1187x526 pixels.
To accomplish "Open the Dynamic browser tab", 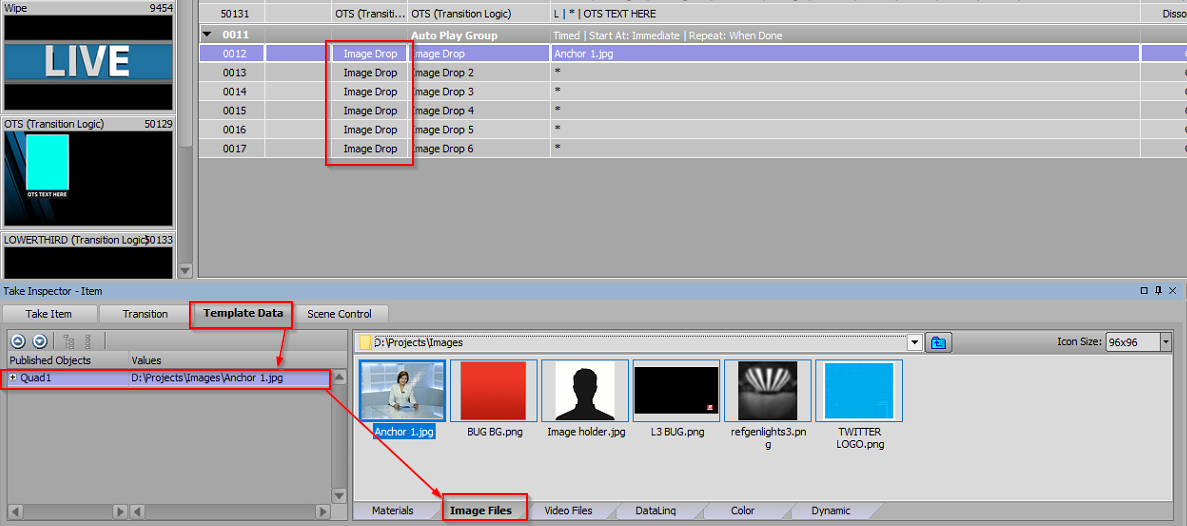I will tap(830, 511).
